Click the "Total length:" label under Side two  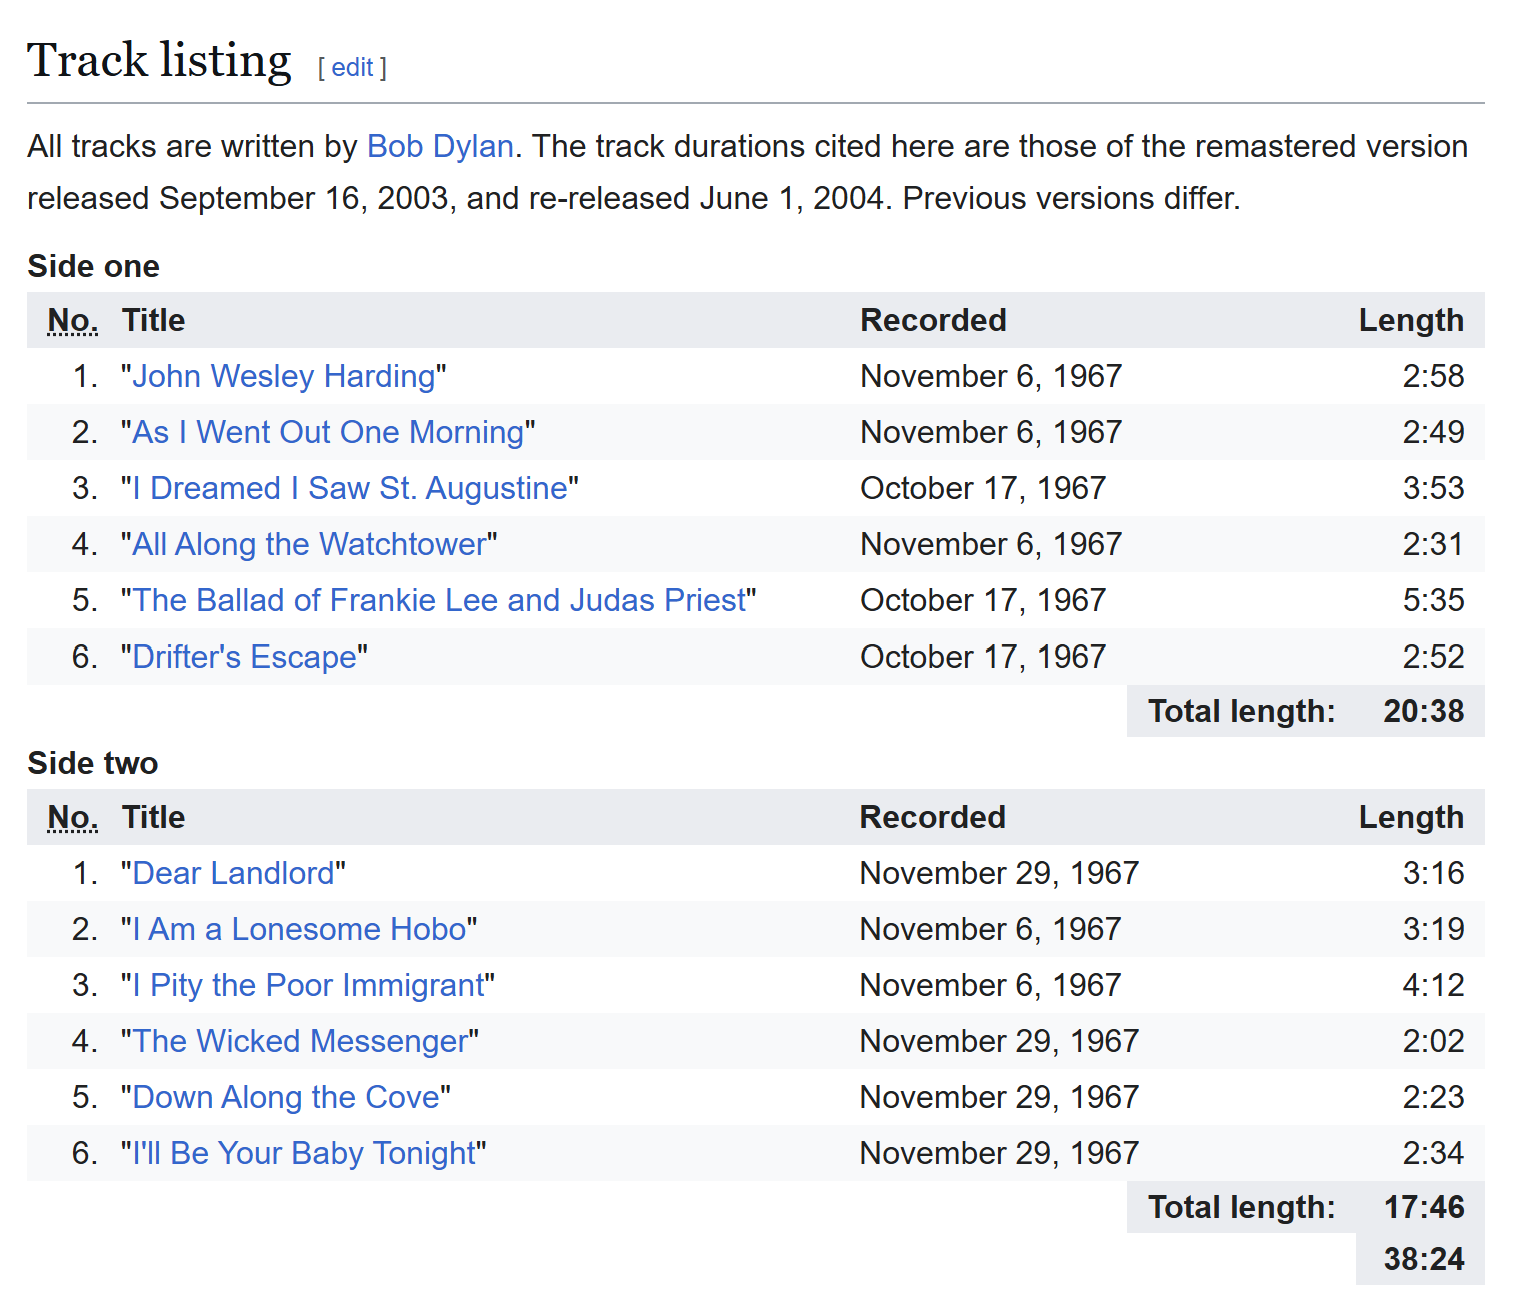(1242, 1207)
